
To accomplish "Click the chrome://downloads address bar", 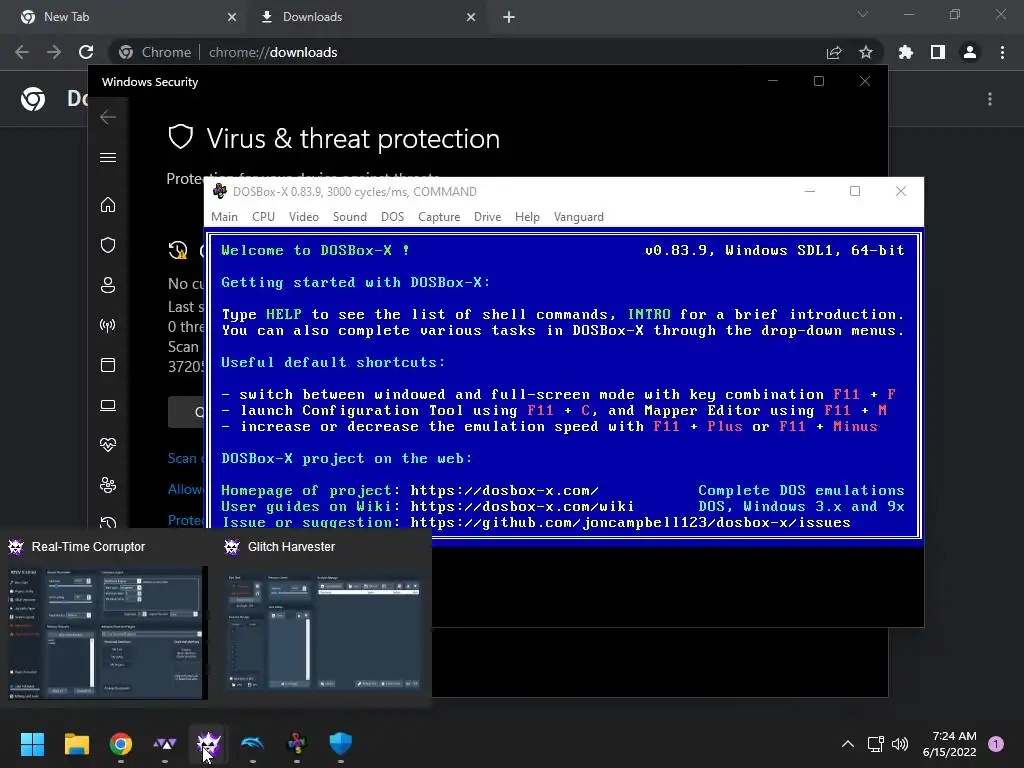I will (496, 52).
